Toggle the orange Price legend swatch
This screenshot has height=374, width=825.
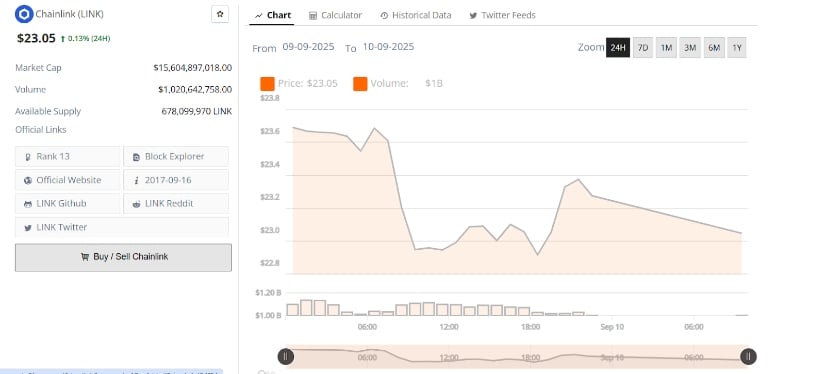[267, 84]
